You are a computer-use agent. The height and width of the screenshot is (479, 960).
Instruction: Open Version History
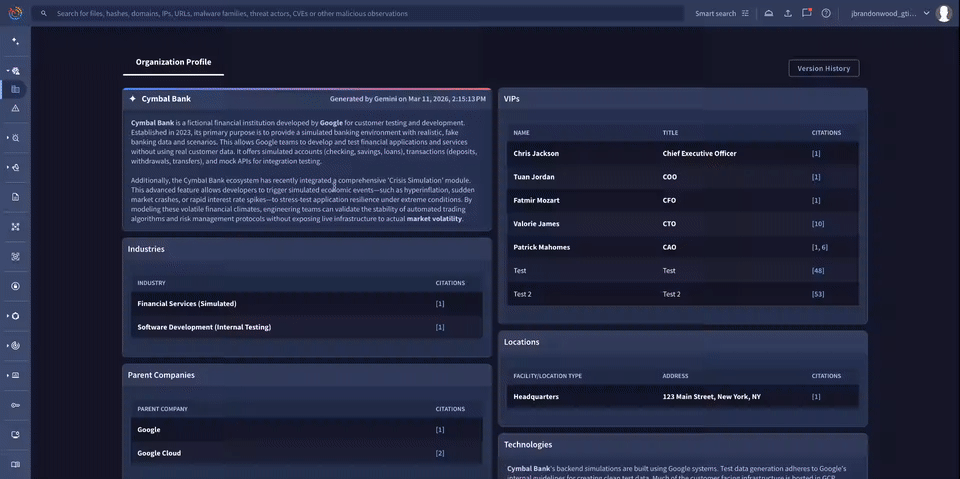click(823, 68)
